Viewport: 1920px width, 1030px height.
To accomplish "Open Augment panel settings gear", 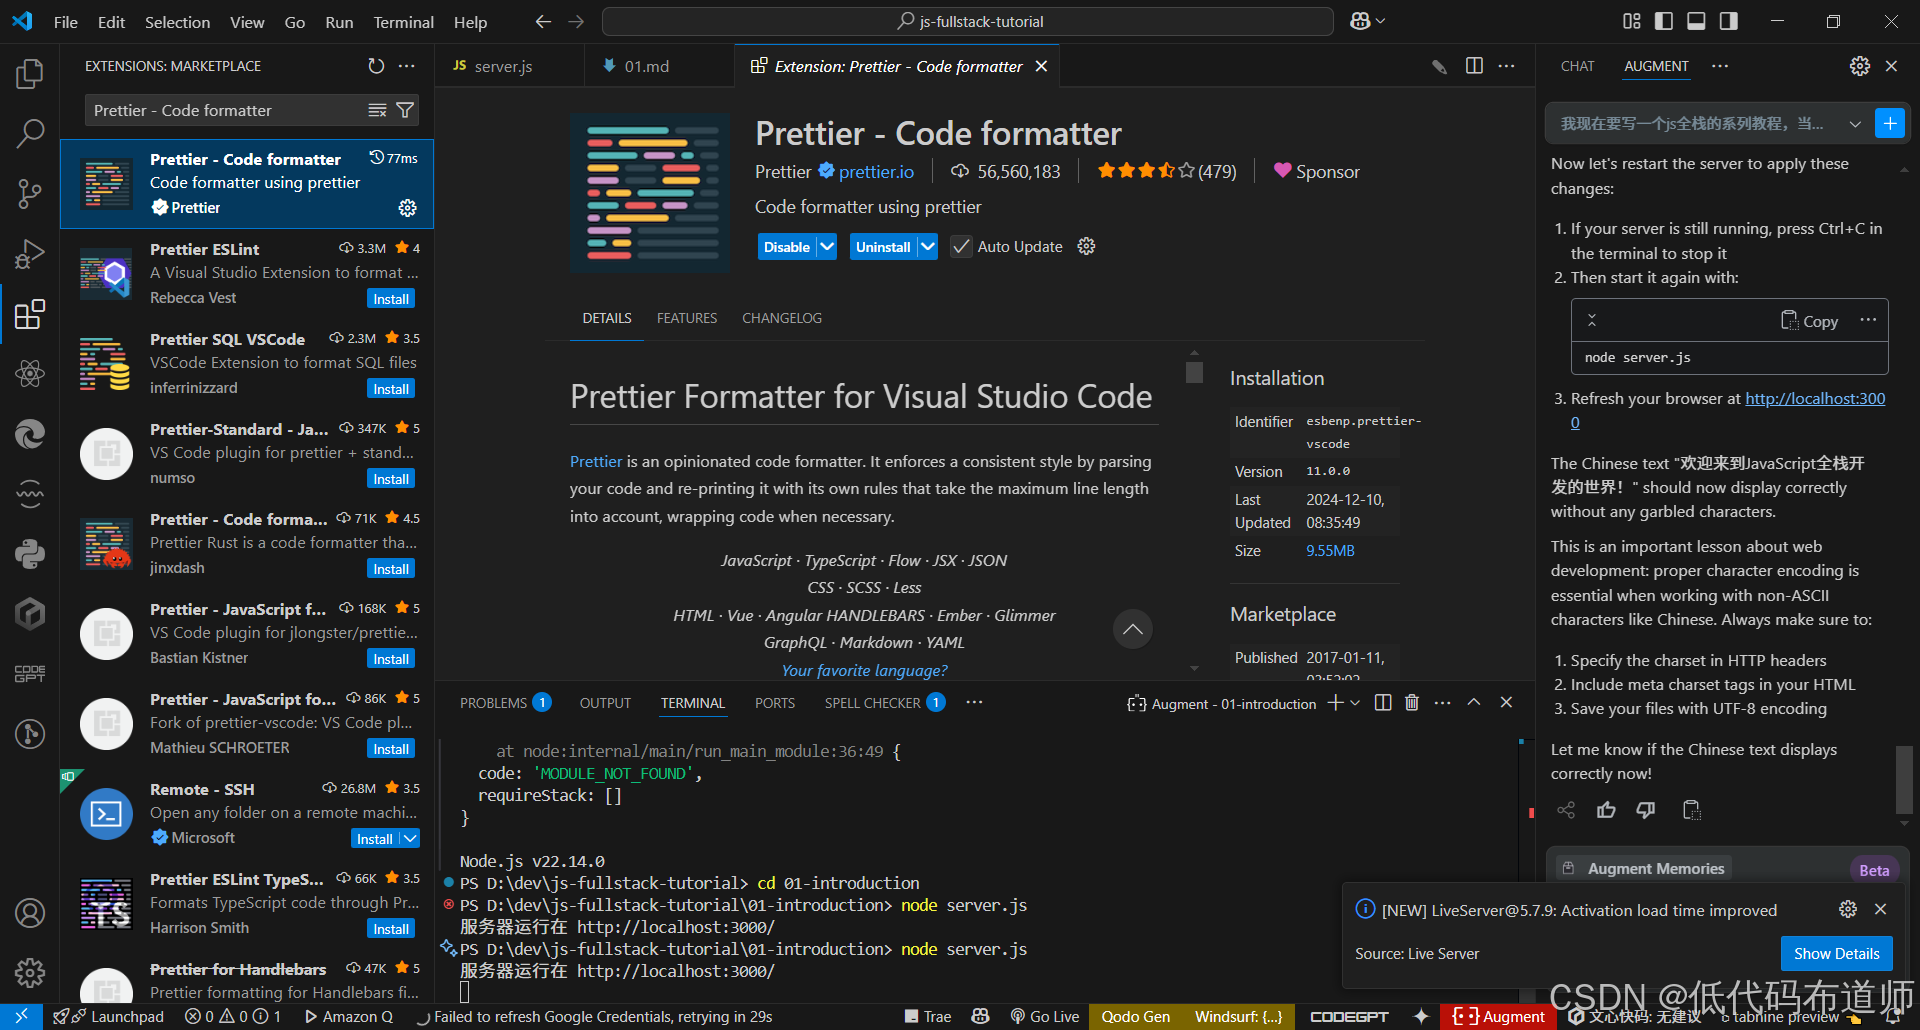I will [x=1859, y=66].
